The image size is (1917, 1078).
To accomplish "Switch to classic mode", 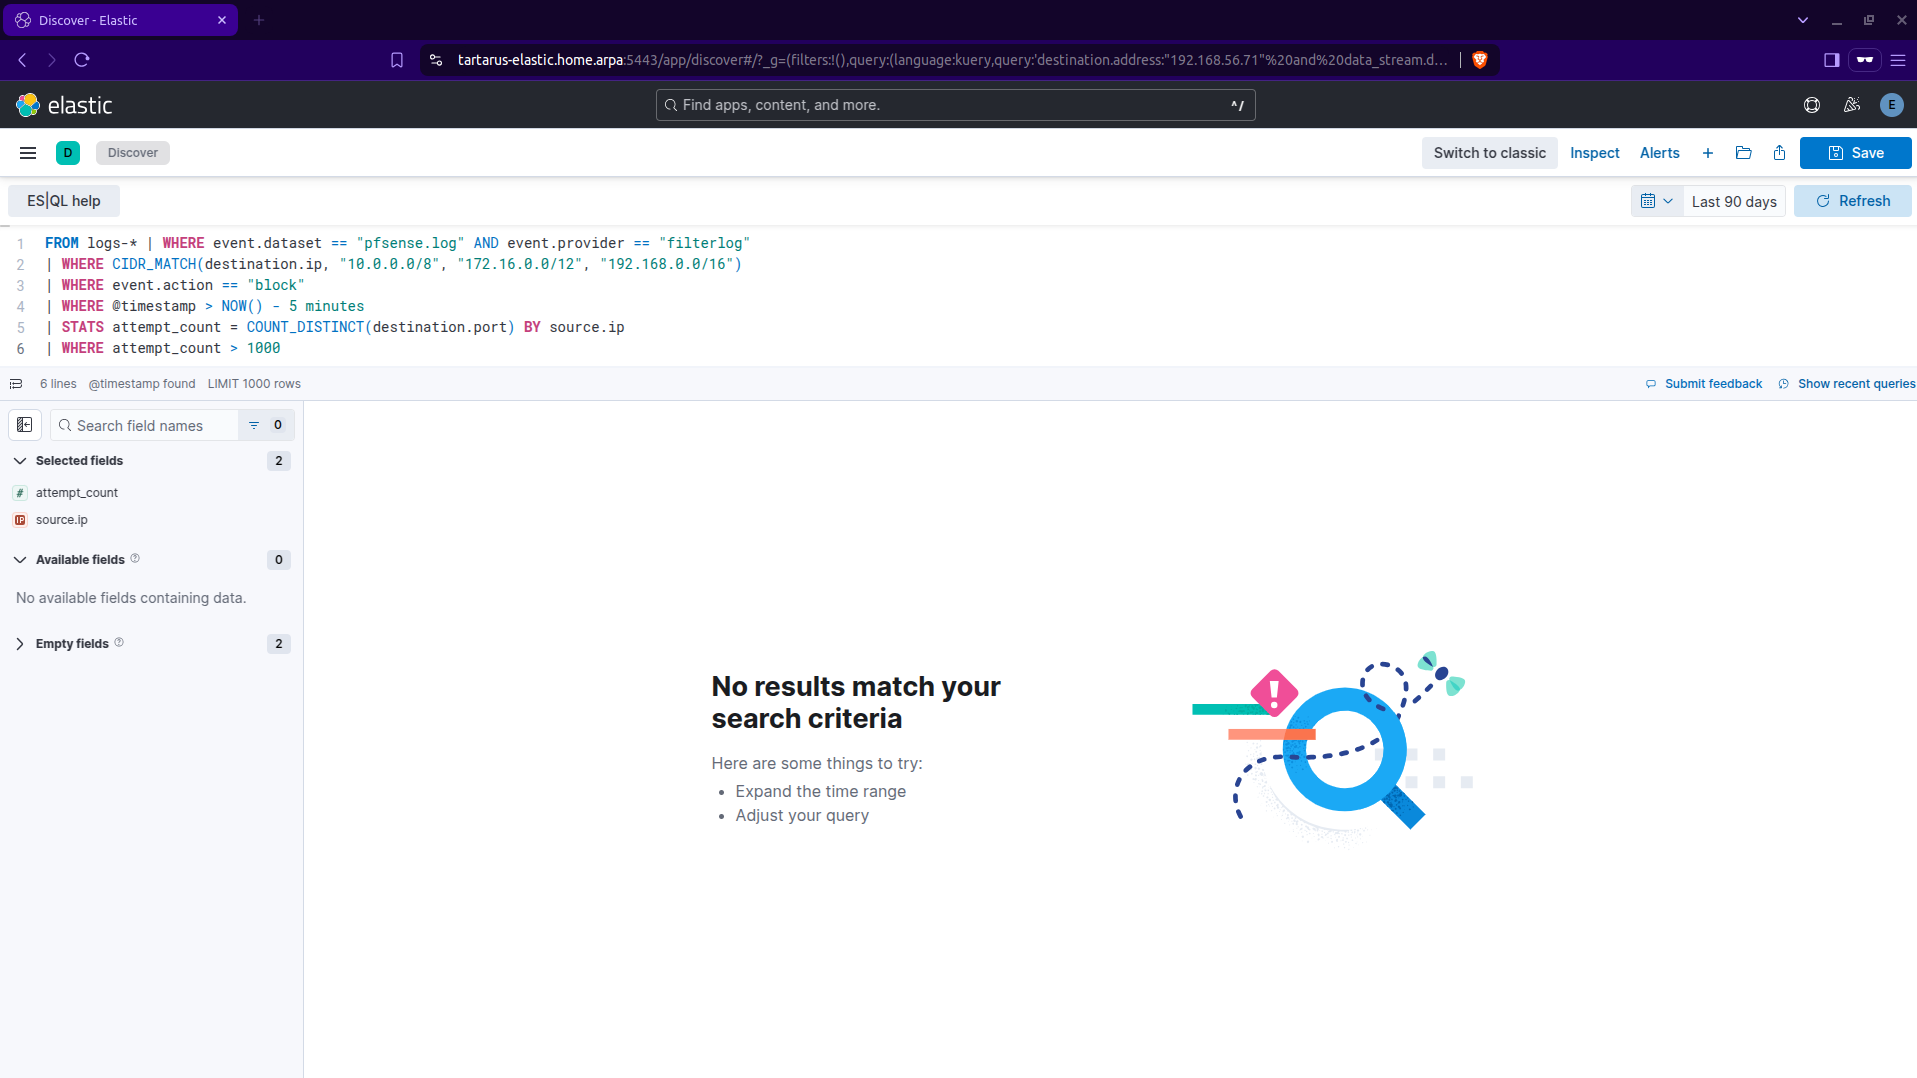I will 1489,153.
